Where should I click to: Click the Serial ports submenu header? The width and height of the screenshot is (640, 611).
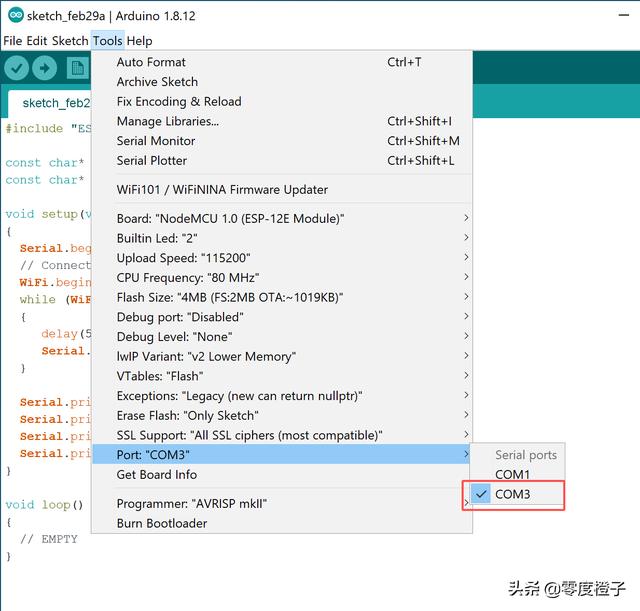pyautogui.click(x=526, y=455)
